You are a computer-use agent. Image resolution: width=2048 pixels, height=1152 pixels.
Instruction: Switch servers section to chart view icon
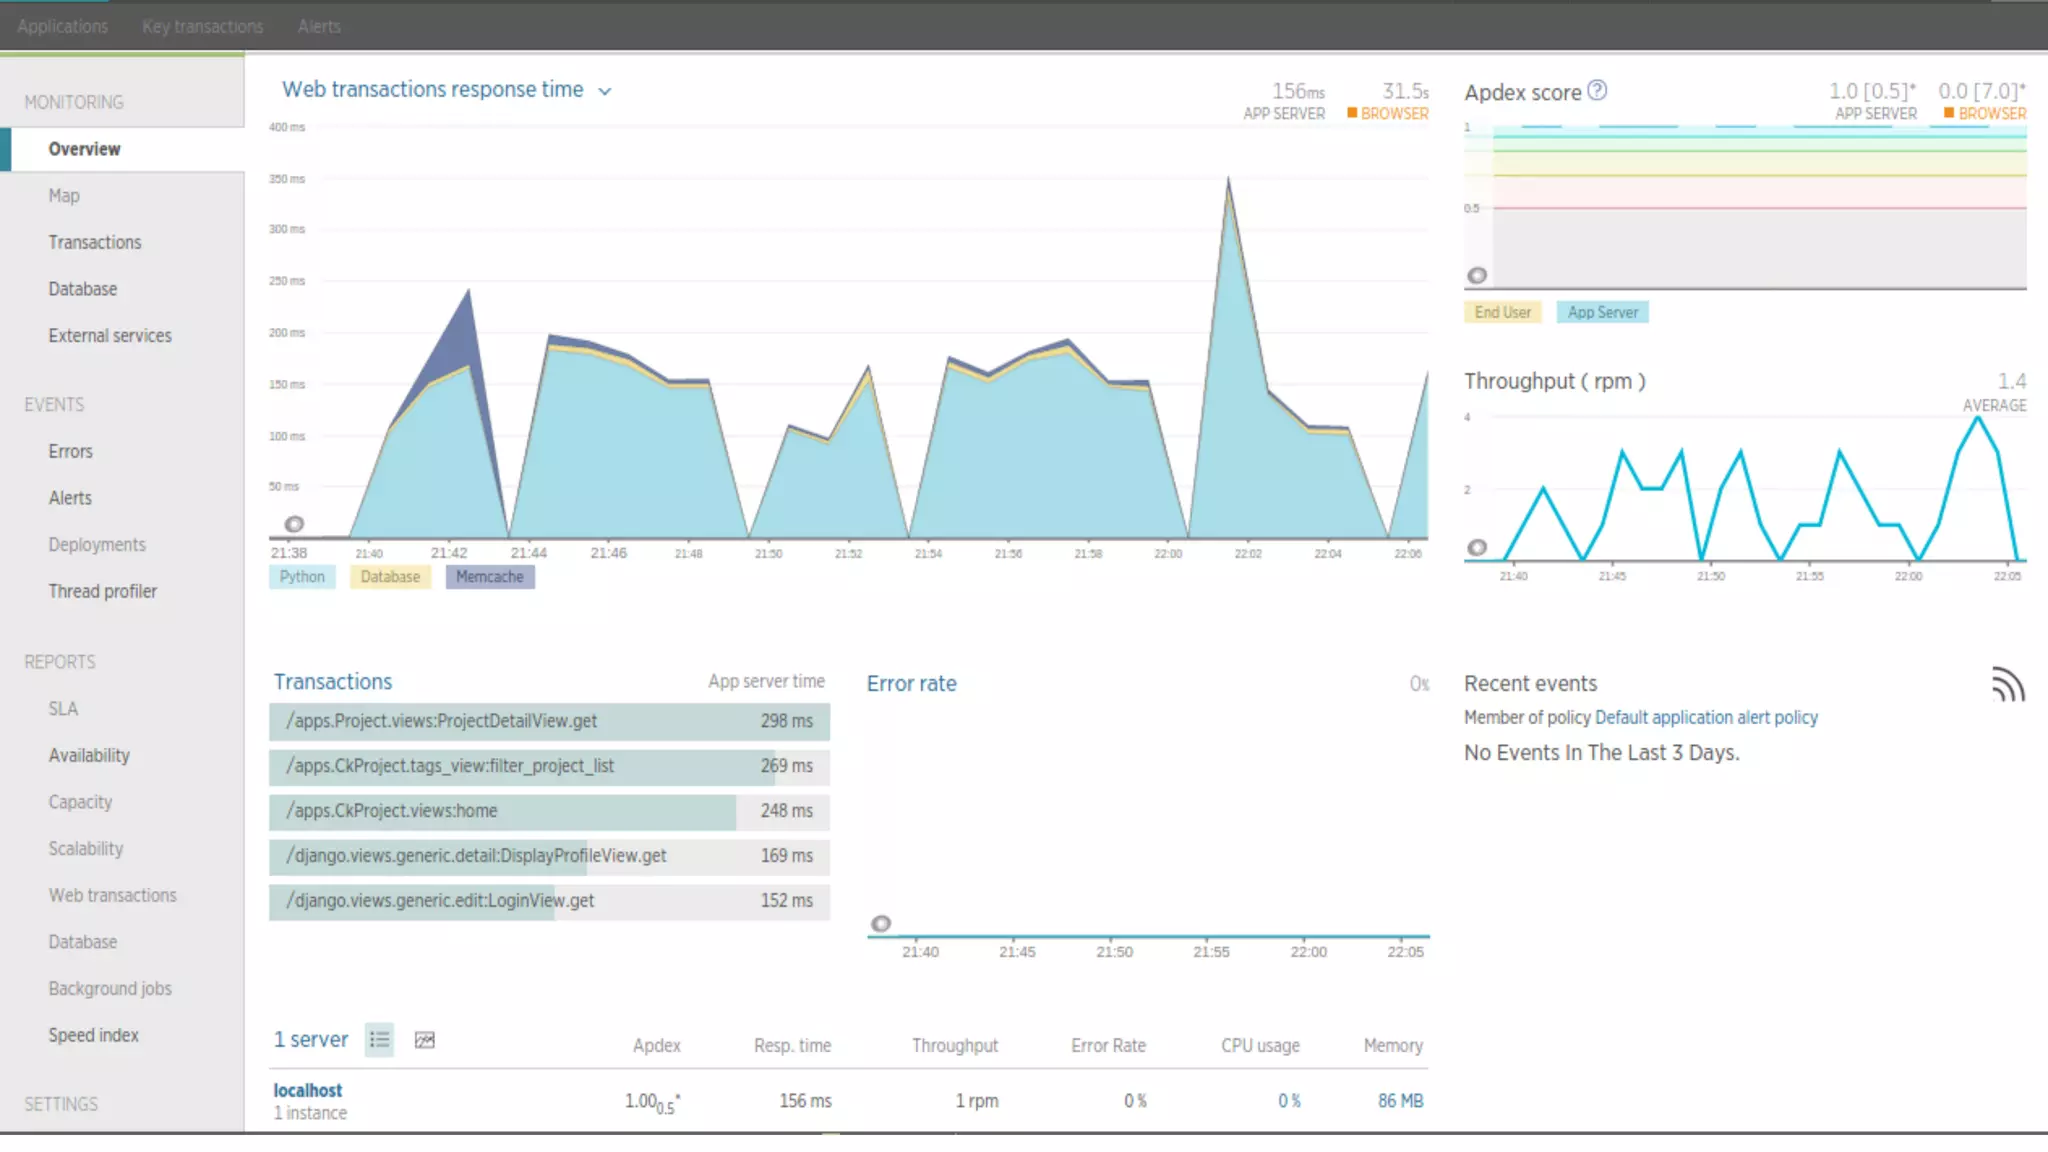tap(425, 1040)
